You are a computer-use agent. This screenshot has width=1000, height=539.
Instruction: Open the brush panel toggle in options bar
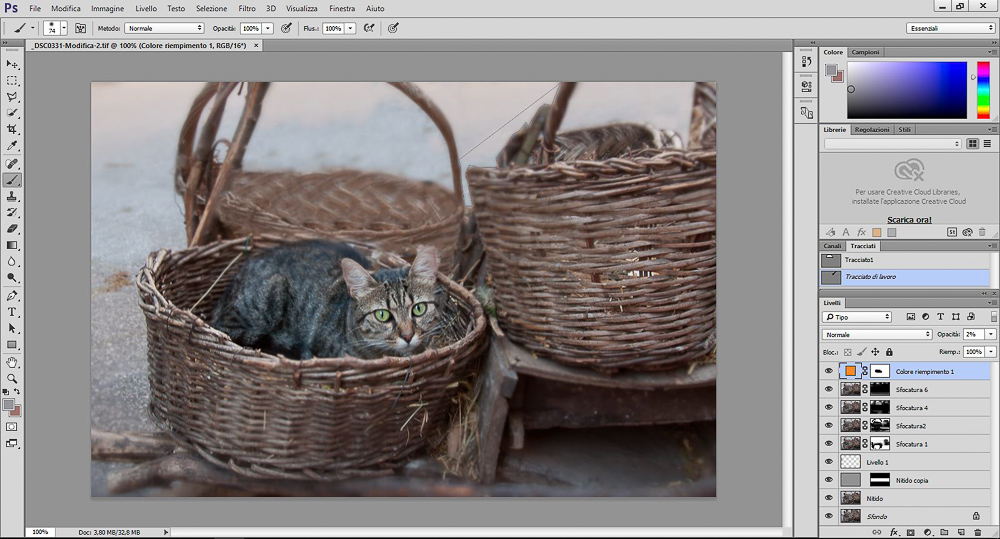click(x=80, y=28)
